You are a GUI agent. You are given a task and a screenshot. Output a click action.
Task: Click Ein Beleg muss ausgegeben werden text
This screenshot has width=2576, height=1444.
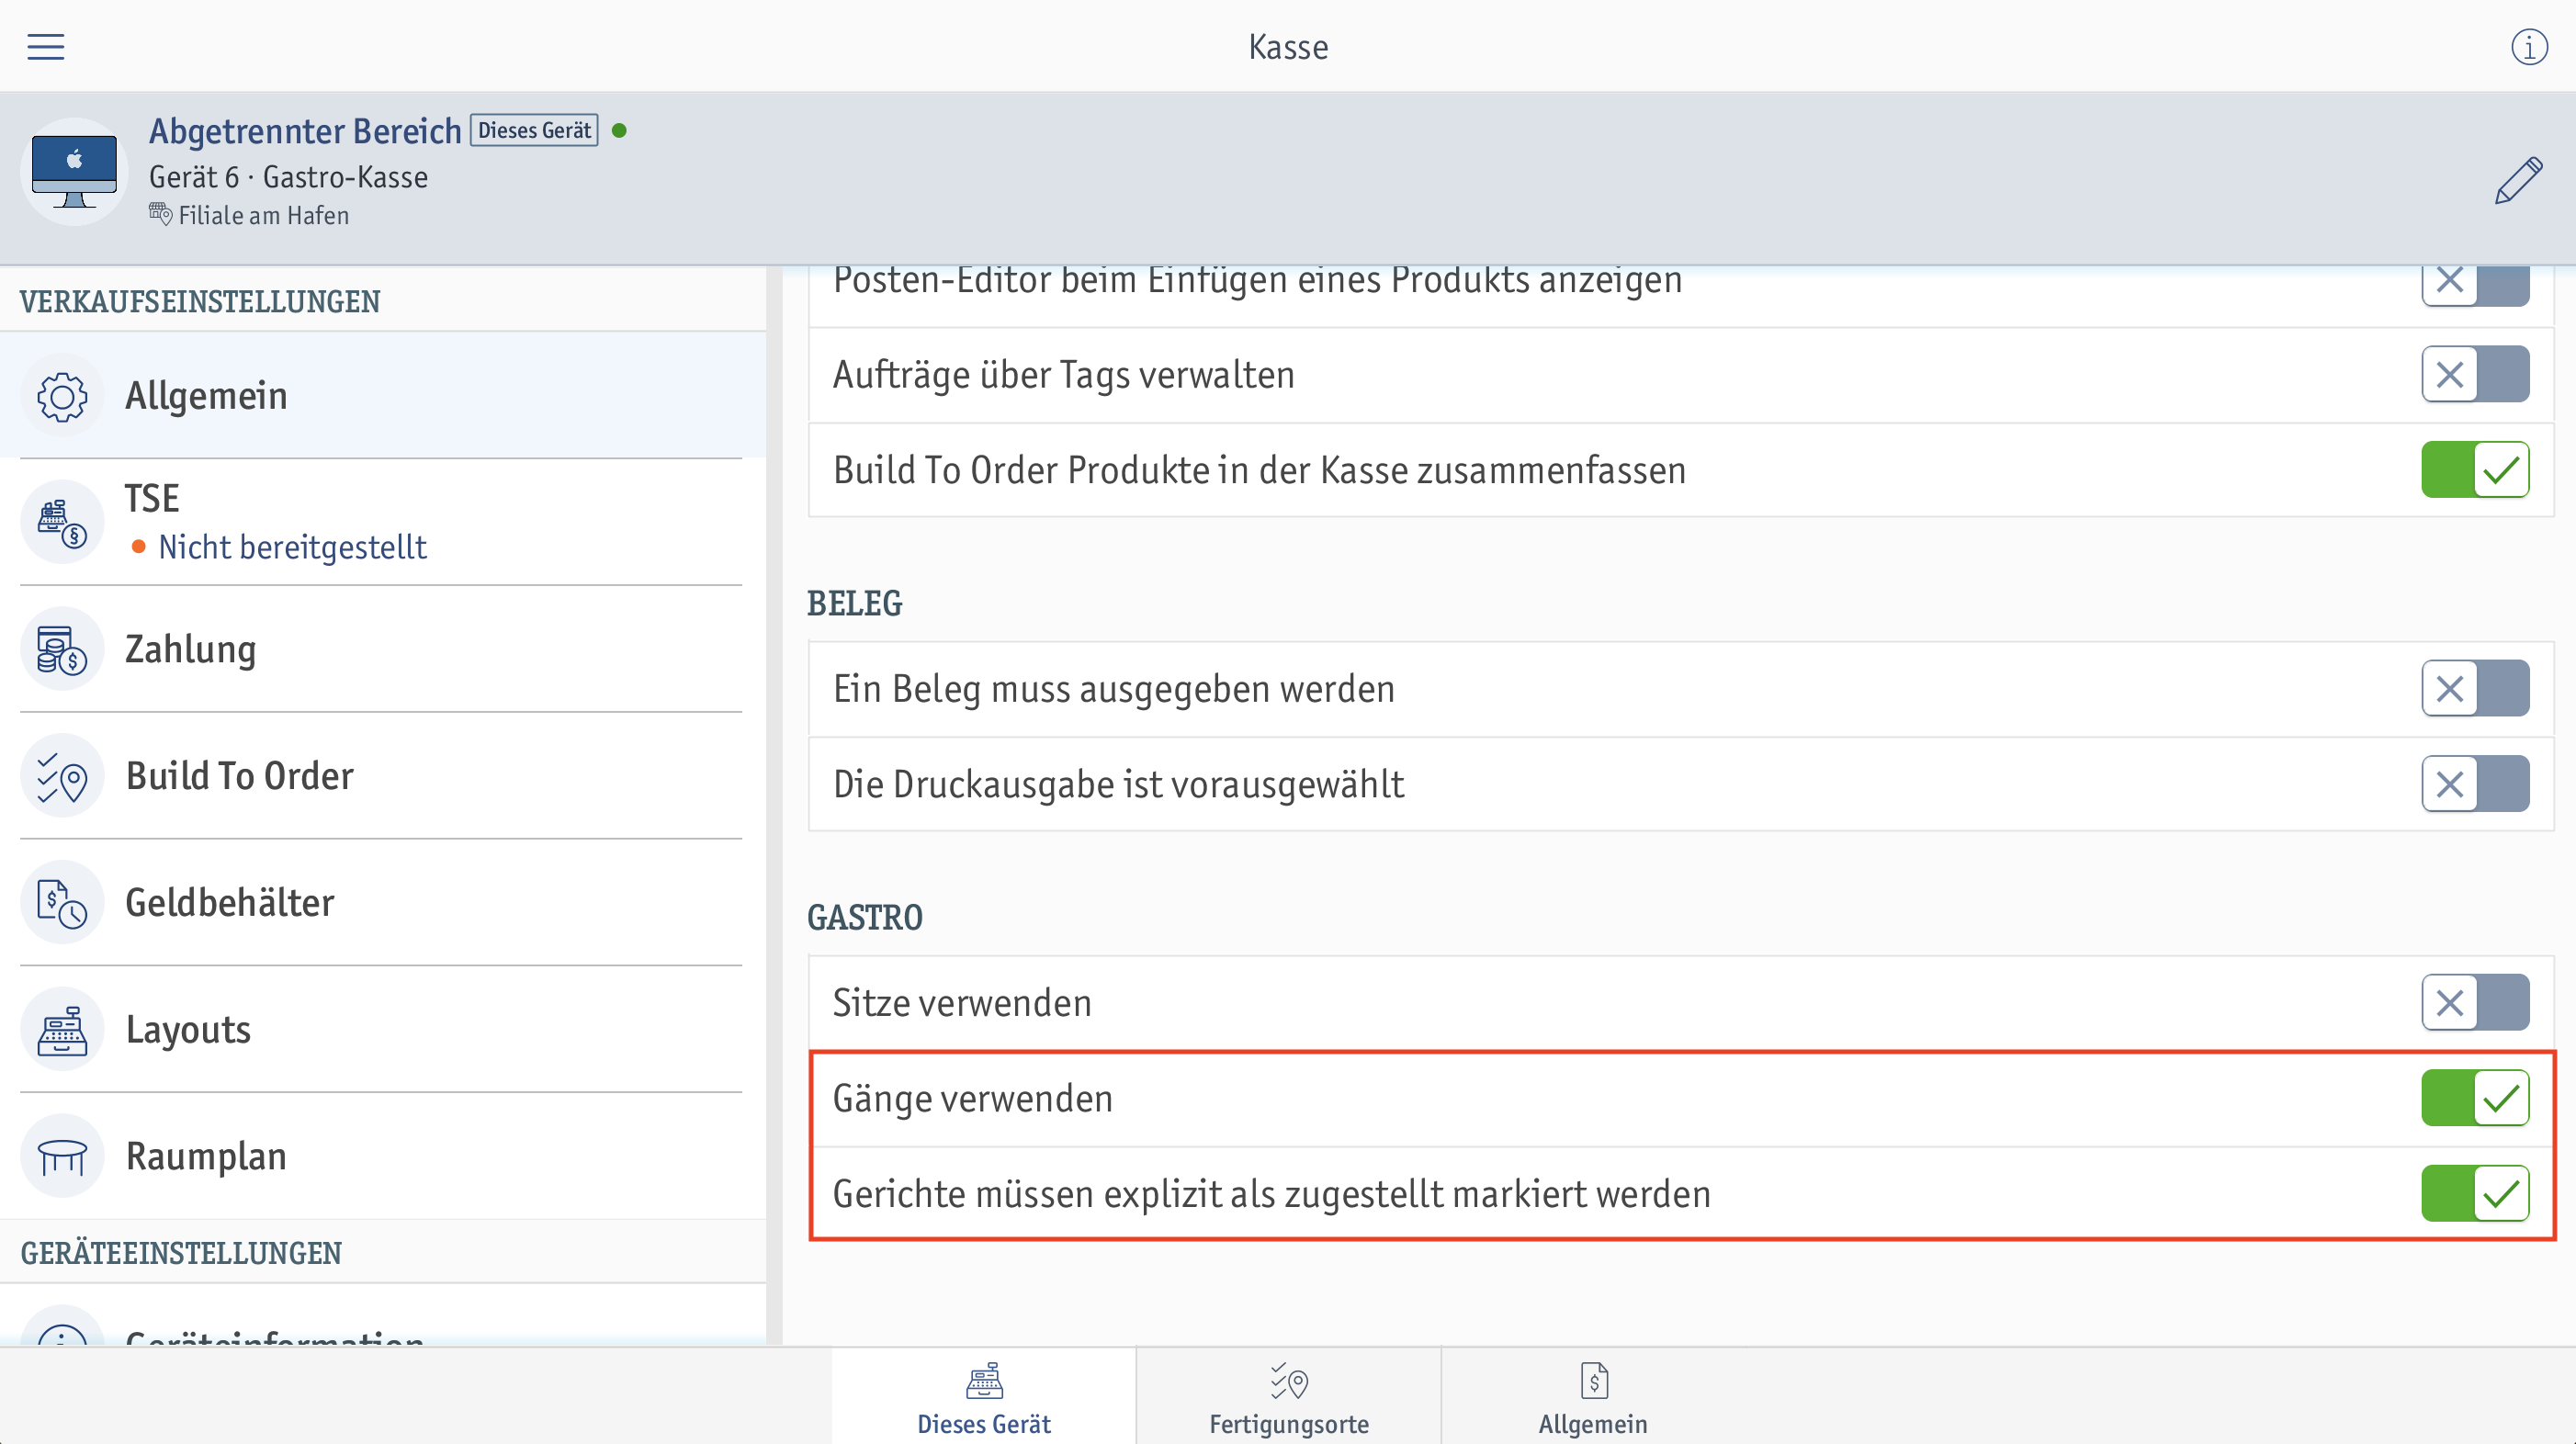[1114, 689]
